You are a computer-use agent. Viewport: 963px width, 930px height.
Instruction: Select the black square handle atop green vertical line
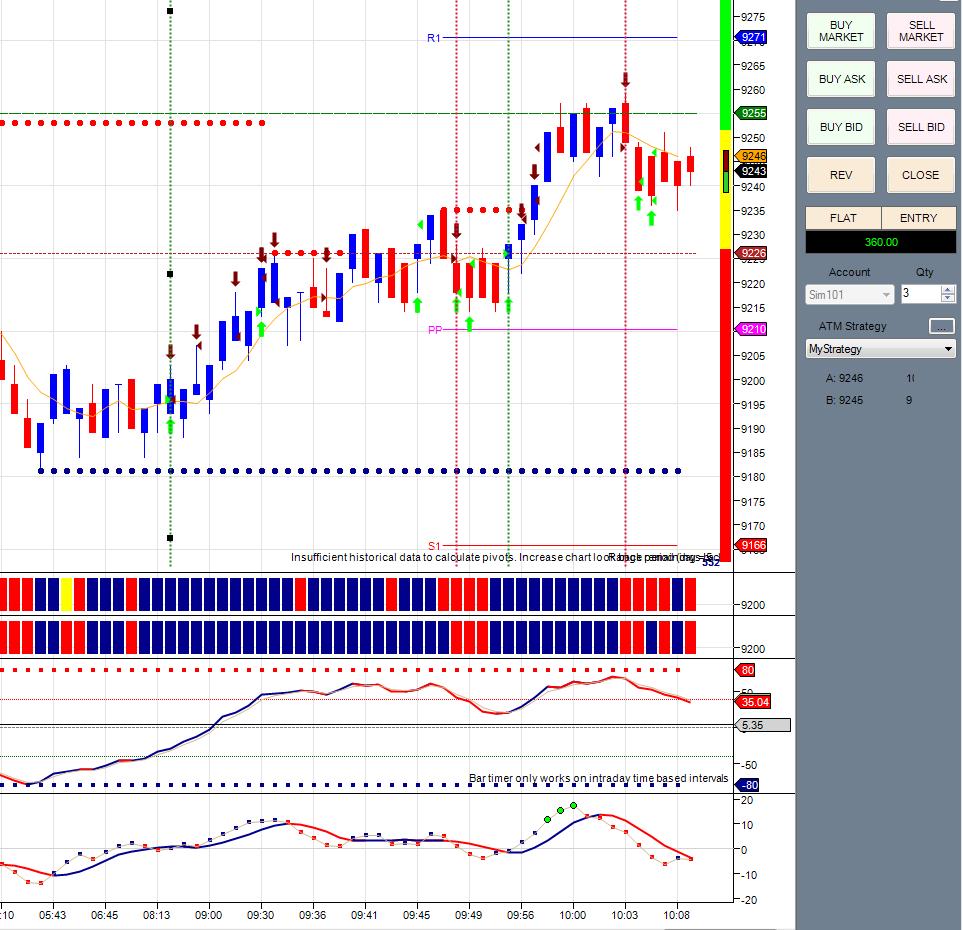170,11
